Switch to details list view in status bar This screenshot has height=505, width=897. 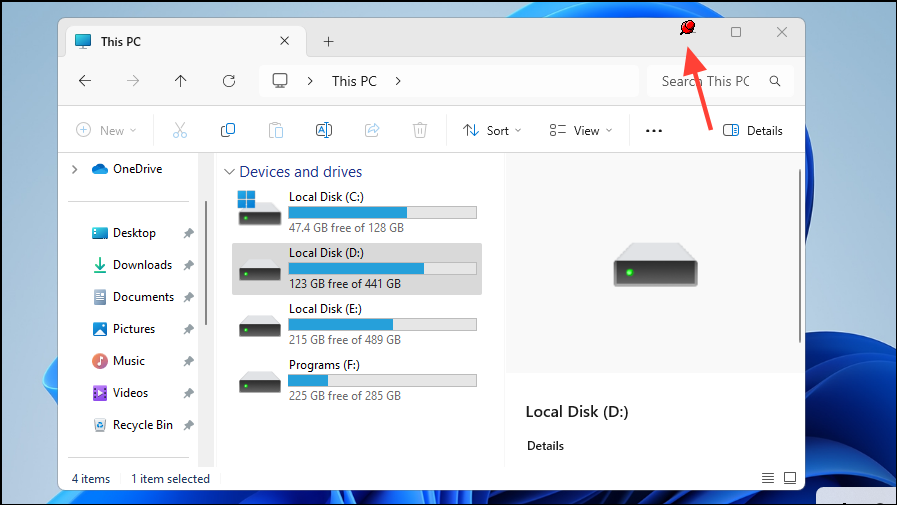coord(768,478)
